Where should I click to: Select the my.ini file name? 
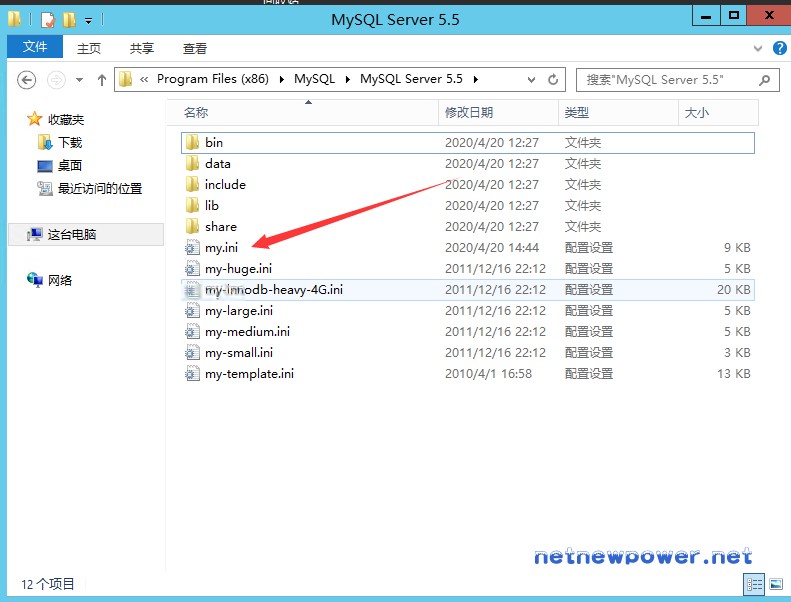pyautogui.click(x=221, y=248)
